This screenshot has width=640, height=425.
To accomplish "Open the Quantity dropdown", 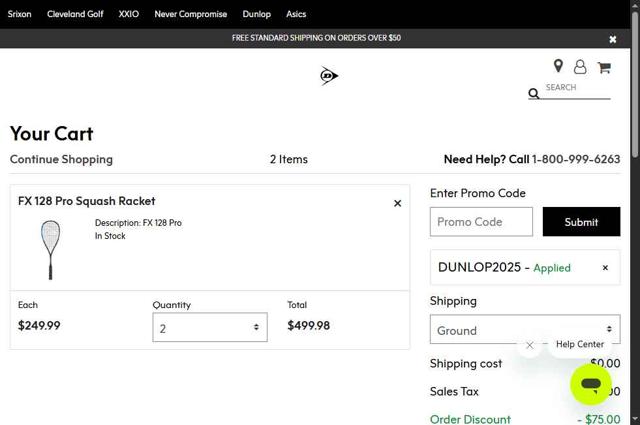I will pyautogui.click(x=210, y=327).
